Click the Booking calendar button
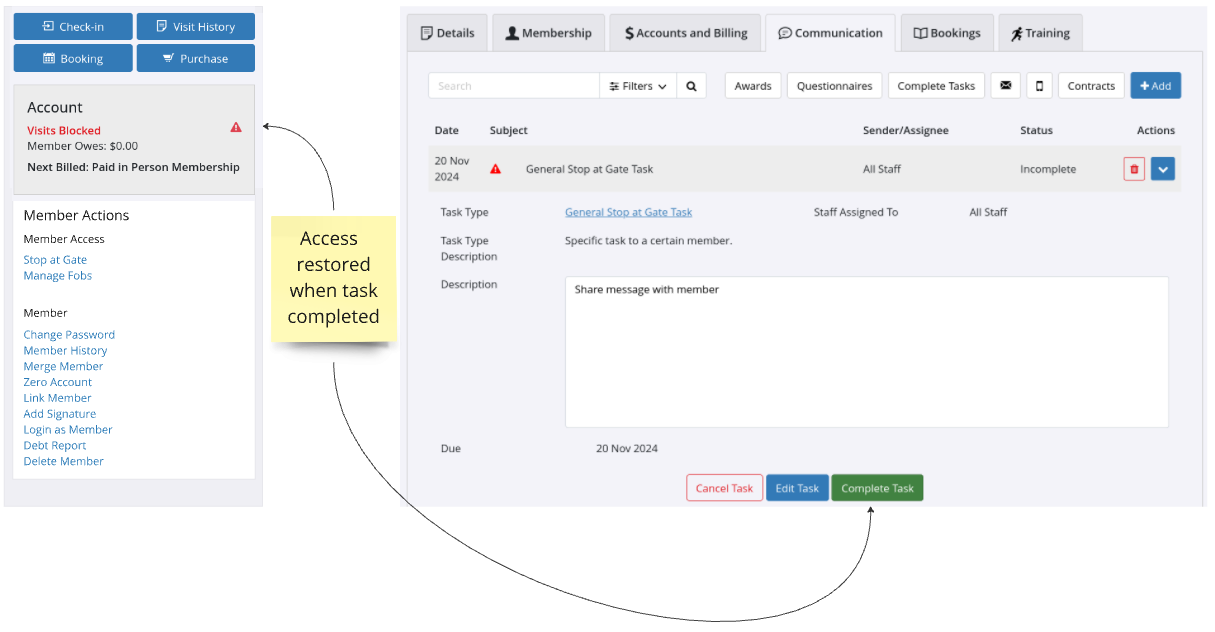 click(73, 59)
